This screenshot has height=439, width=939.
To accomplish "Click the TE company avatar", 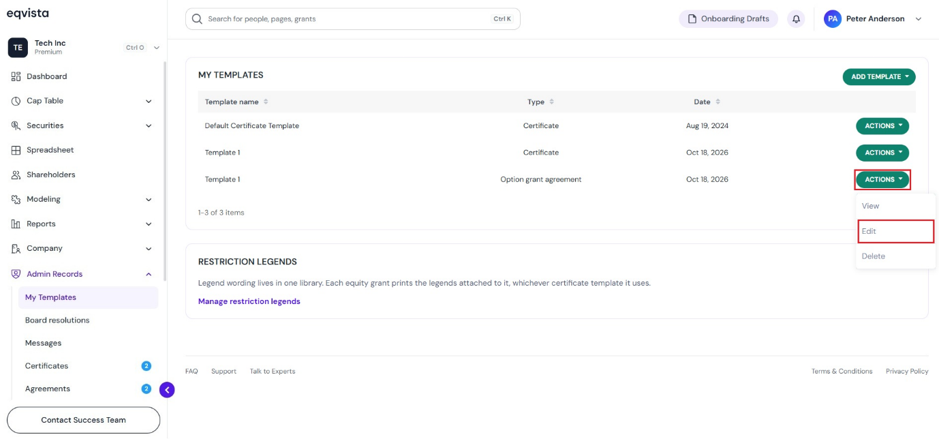I will [18, 47].
